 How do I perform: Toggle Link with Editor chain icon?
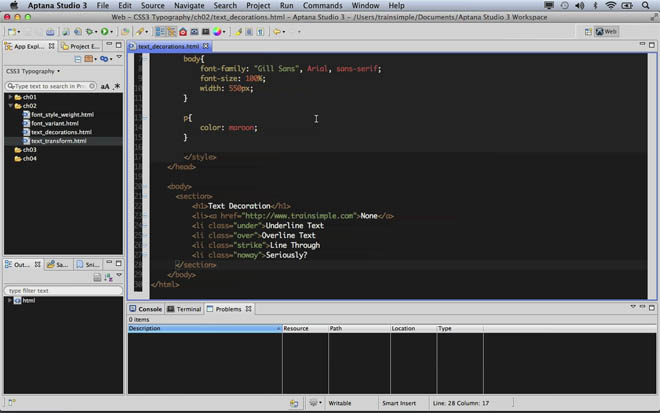104,59
